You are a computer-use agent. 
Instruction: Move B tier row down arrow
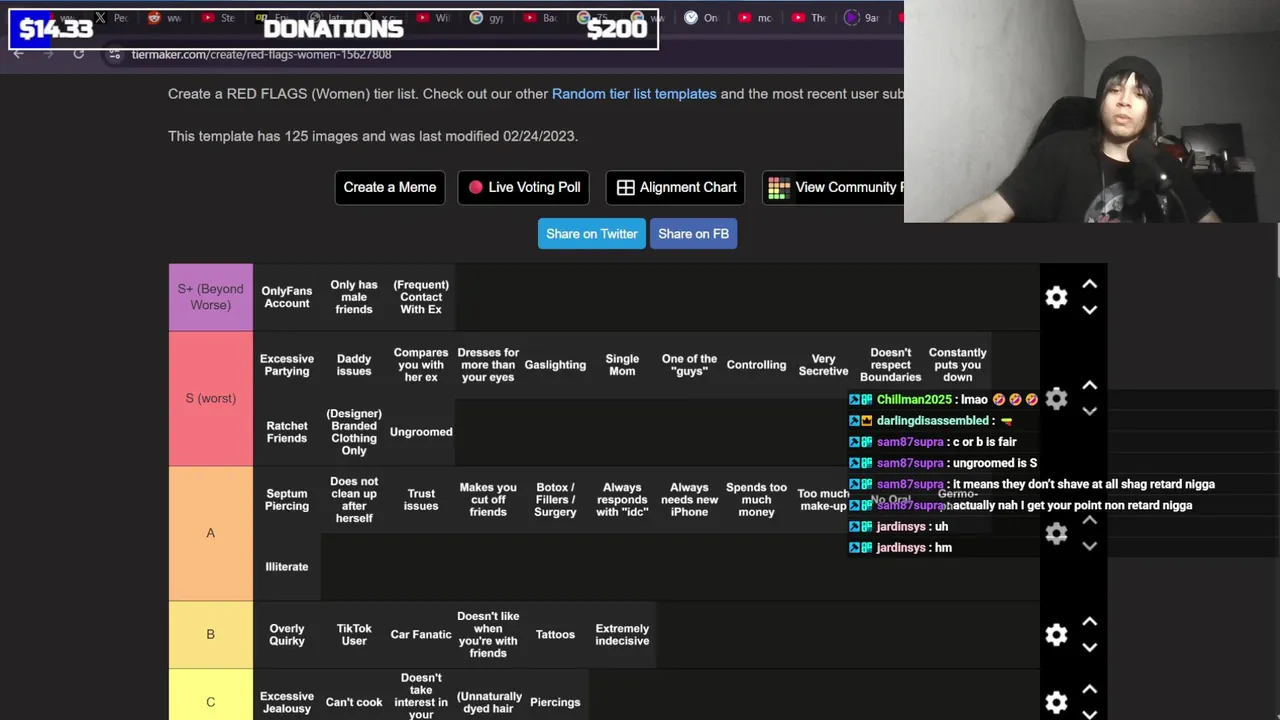(1090, 647)
